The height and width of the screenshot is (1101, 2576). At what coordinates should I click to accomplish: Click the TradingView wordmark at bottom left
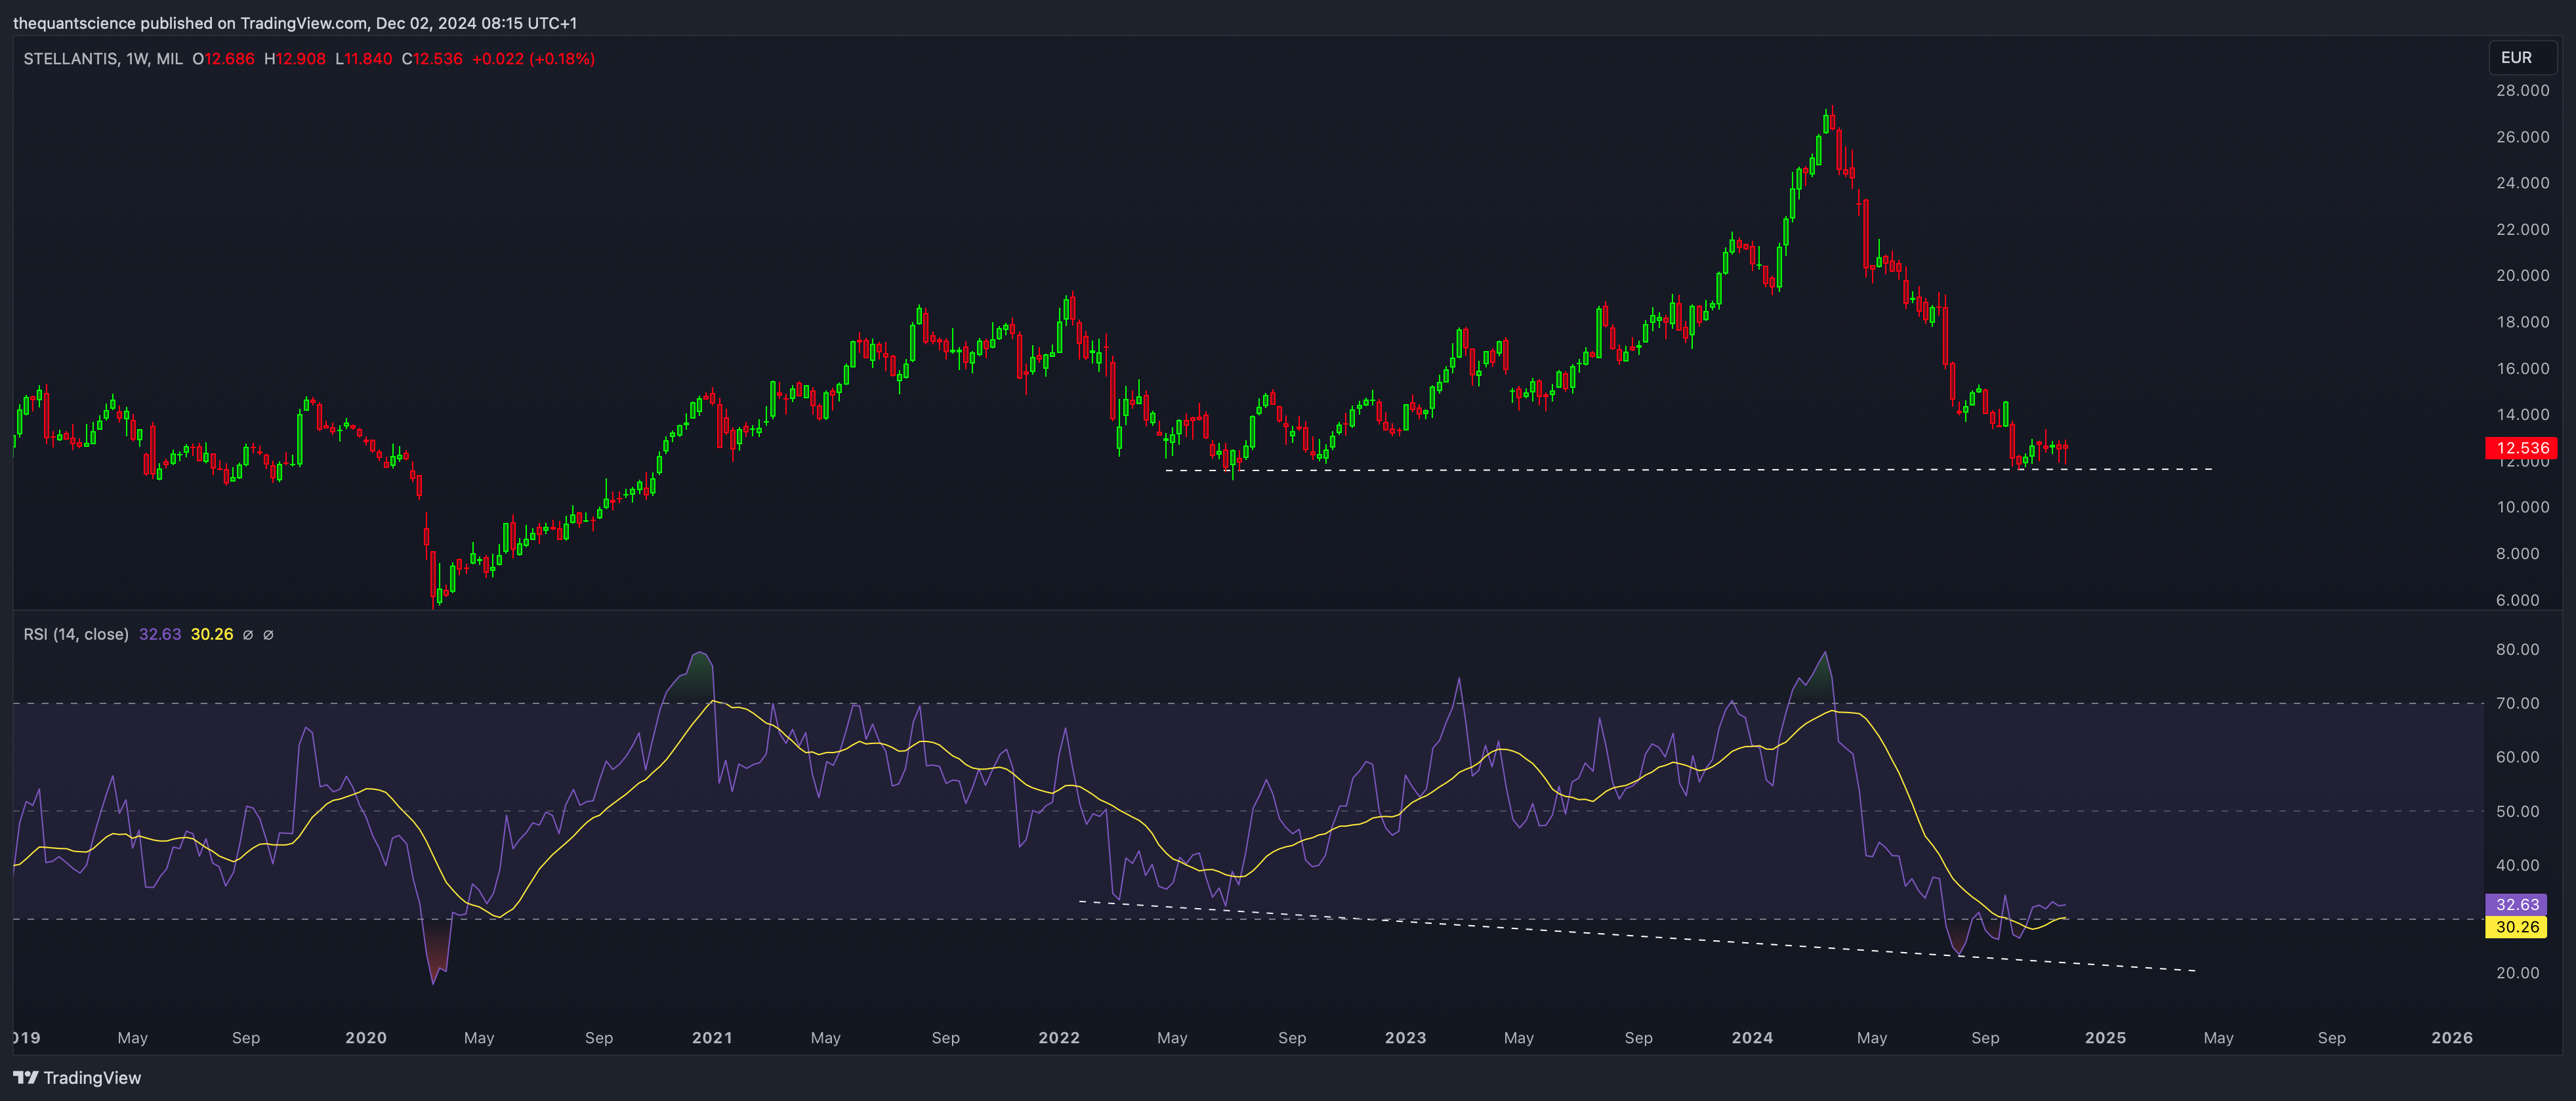click(x=92, y=1078)
